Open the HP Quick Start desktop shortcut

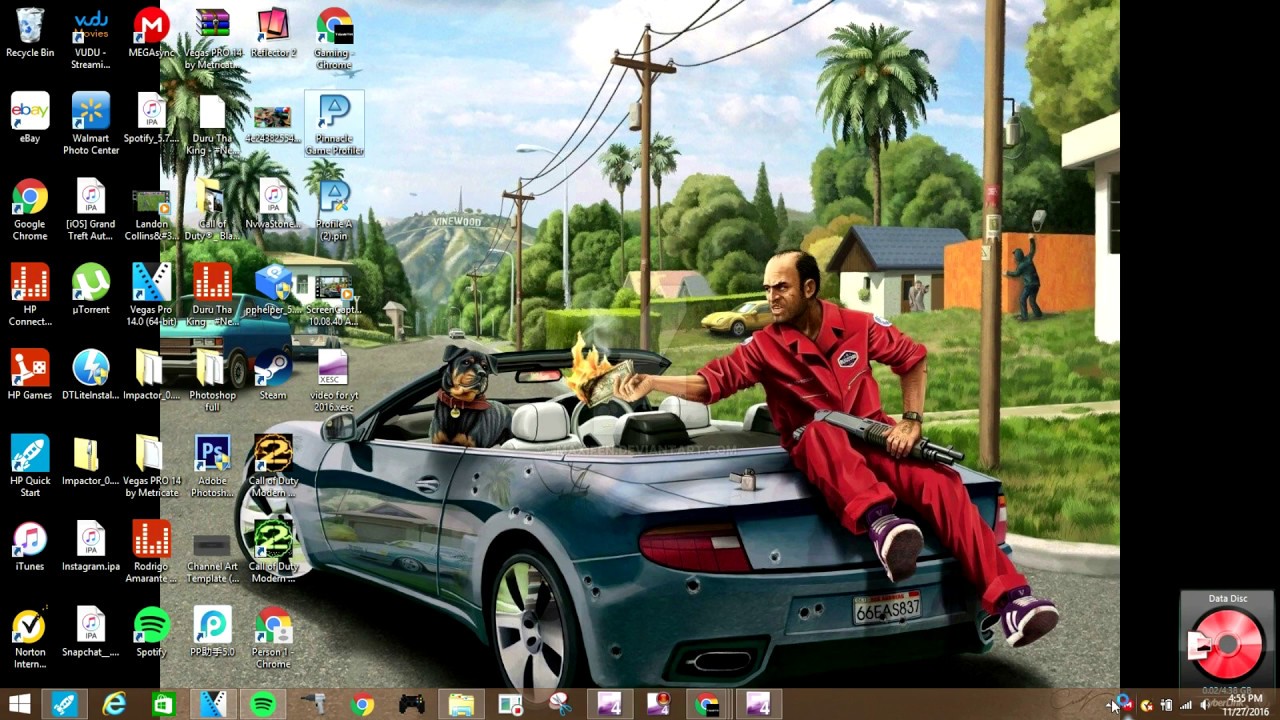pyautogui.click(x=30, y=467)
